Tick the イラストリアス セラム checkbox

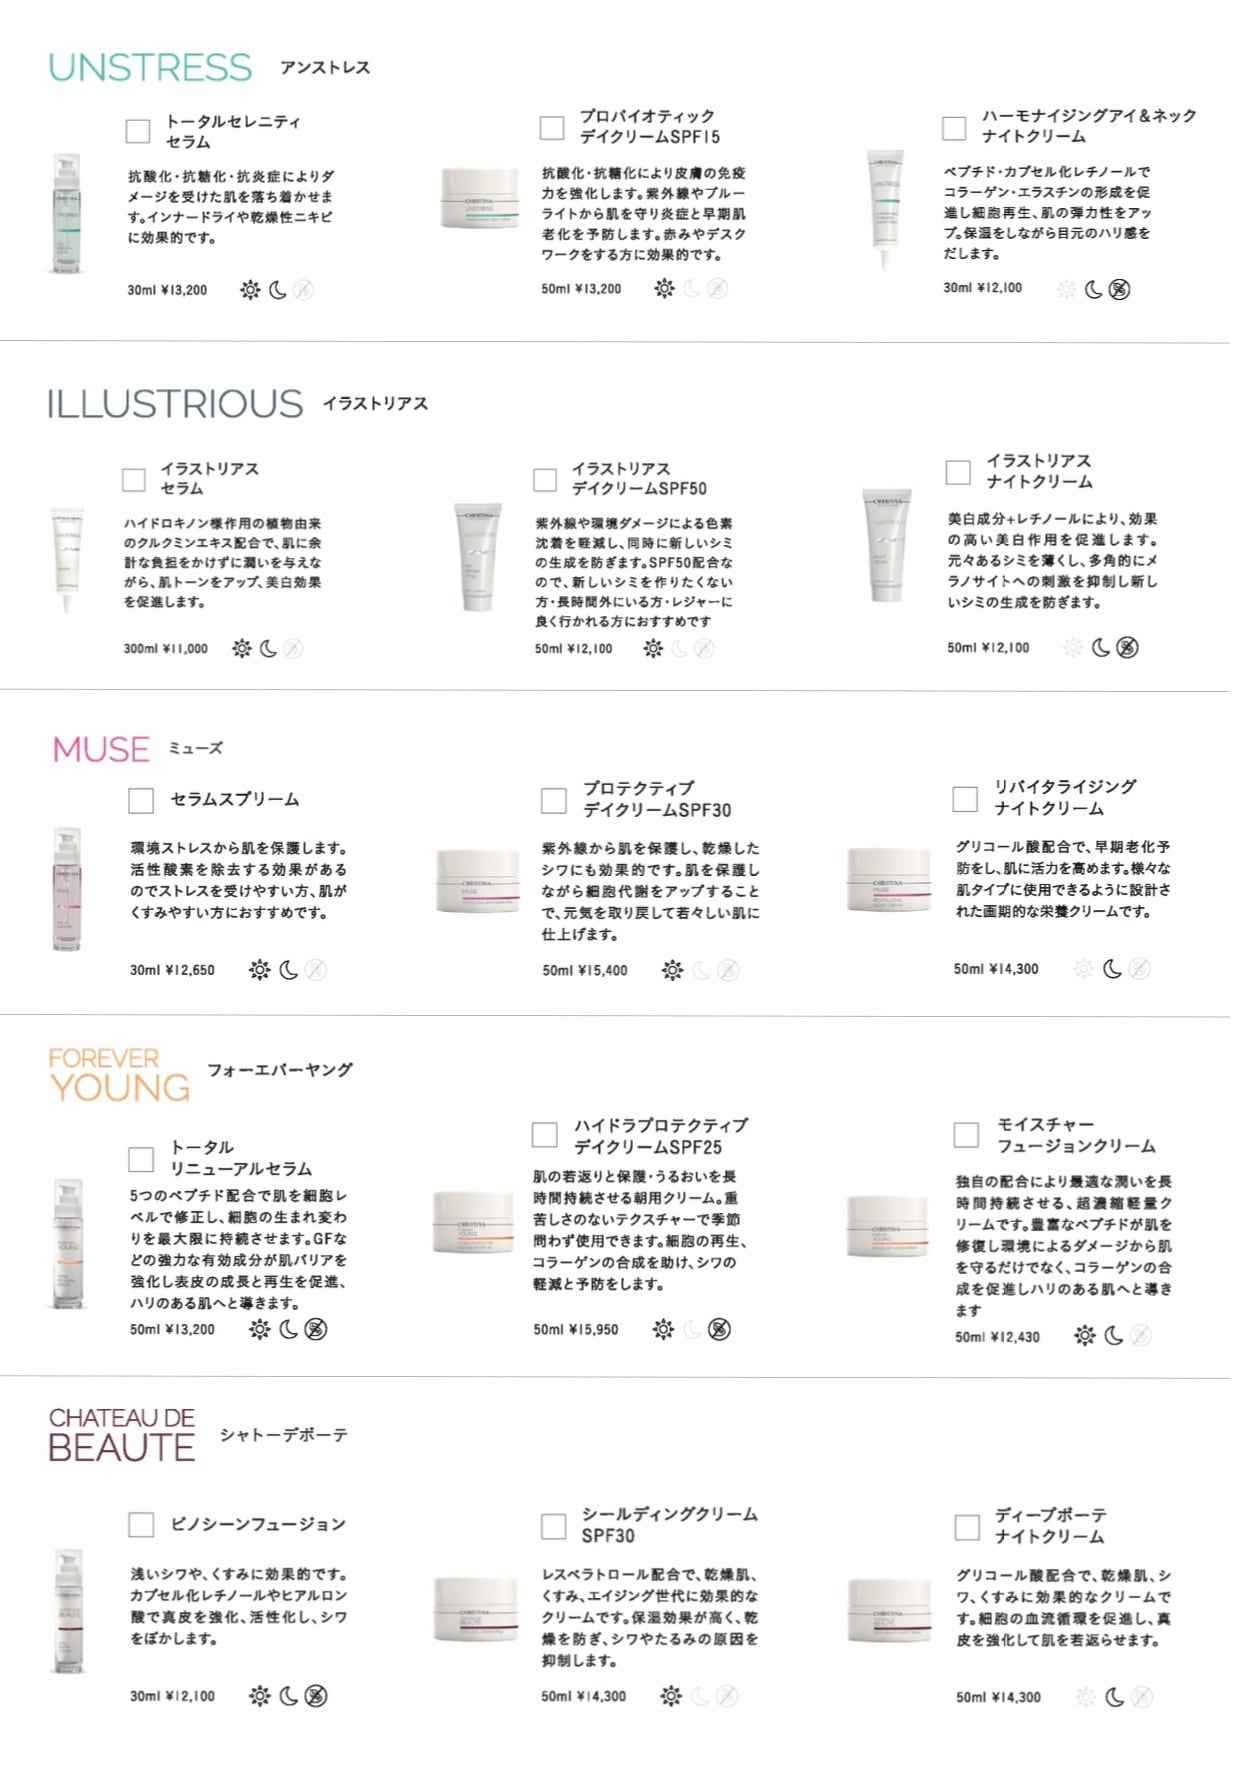(x=133, y=479)
